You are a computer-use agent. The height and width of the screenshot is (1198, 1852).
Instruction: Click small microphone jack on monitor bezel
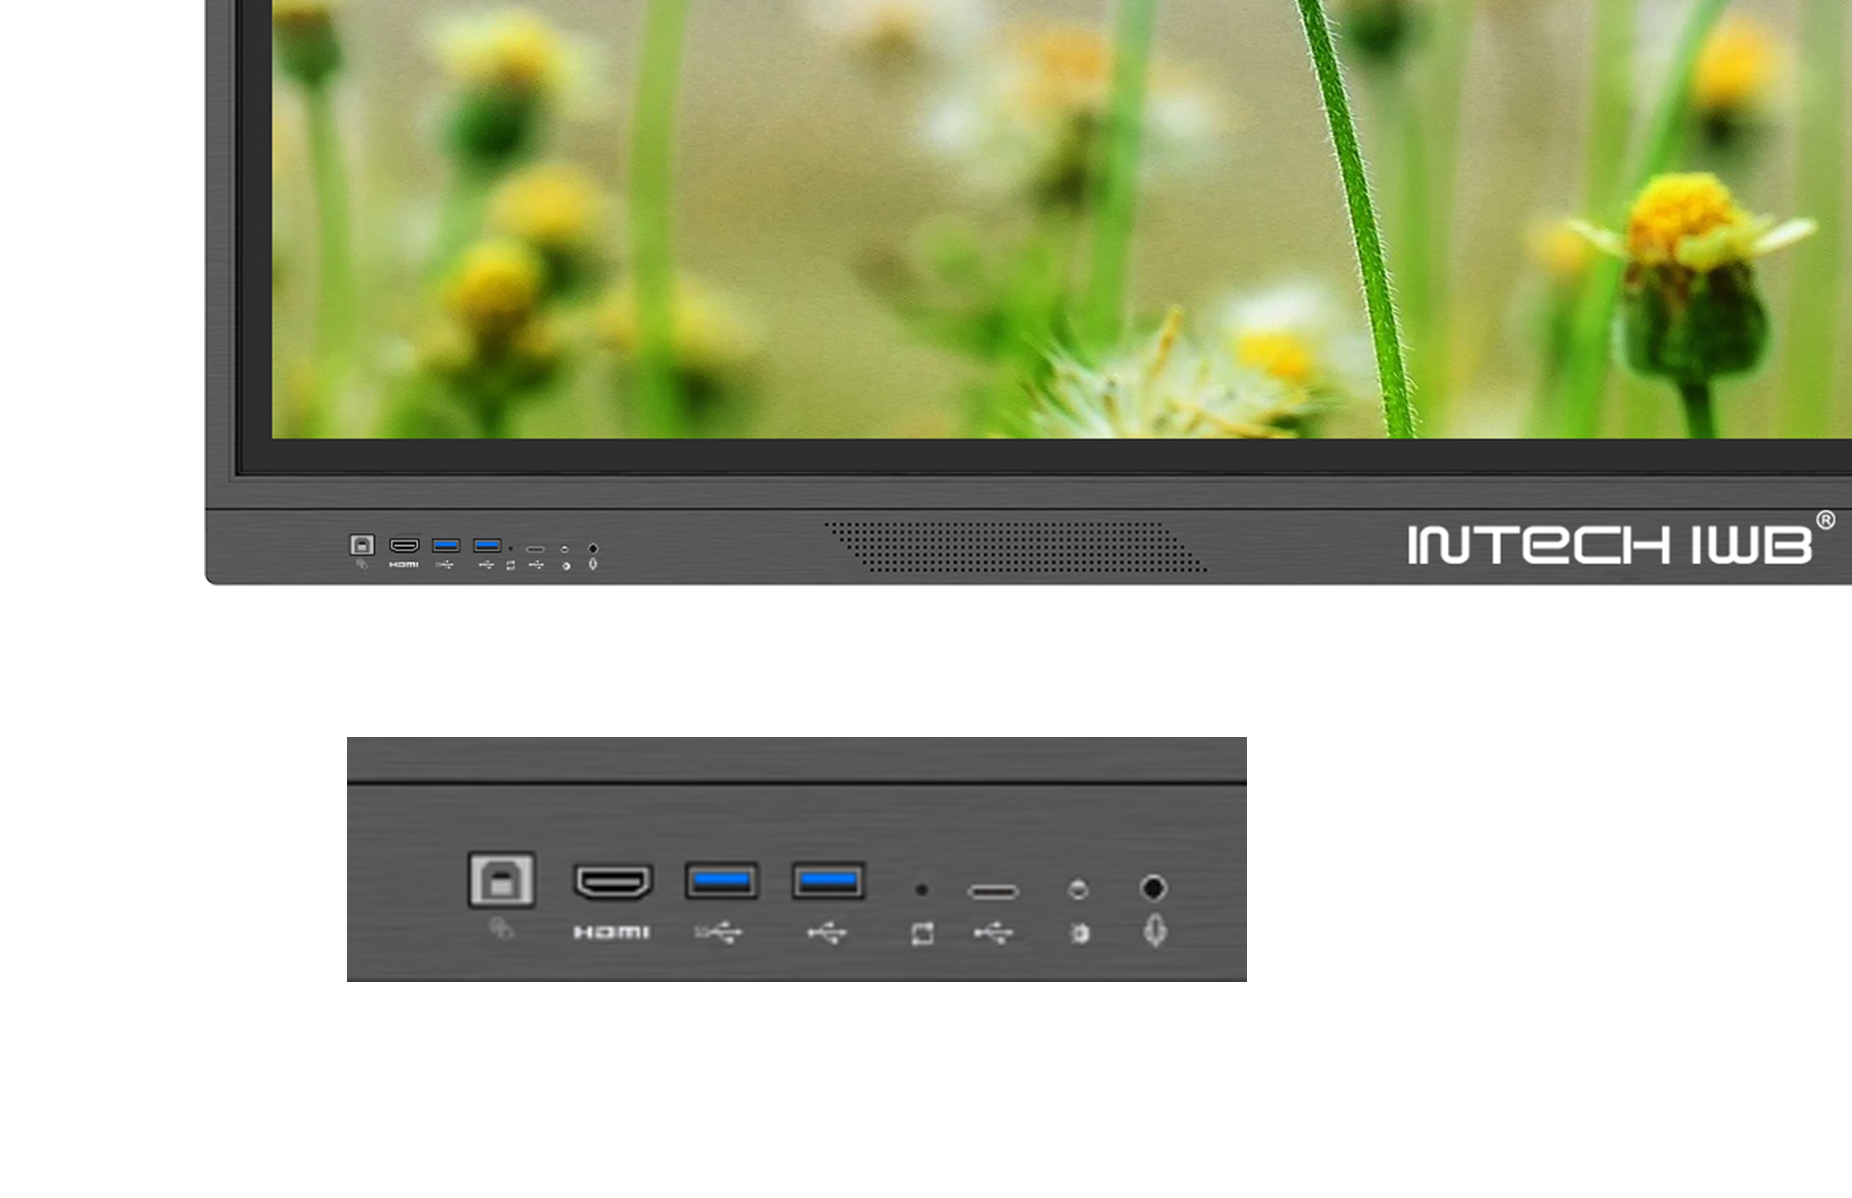click(593, 548)
